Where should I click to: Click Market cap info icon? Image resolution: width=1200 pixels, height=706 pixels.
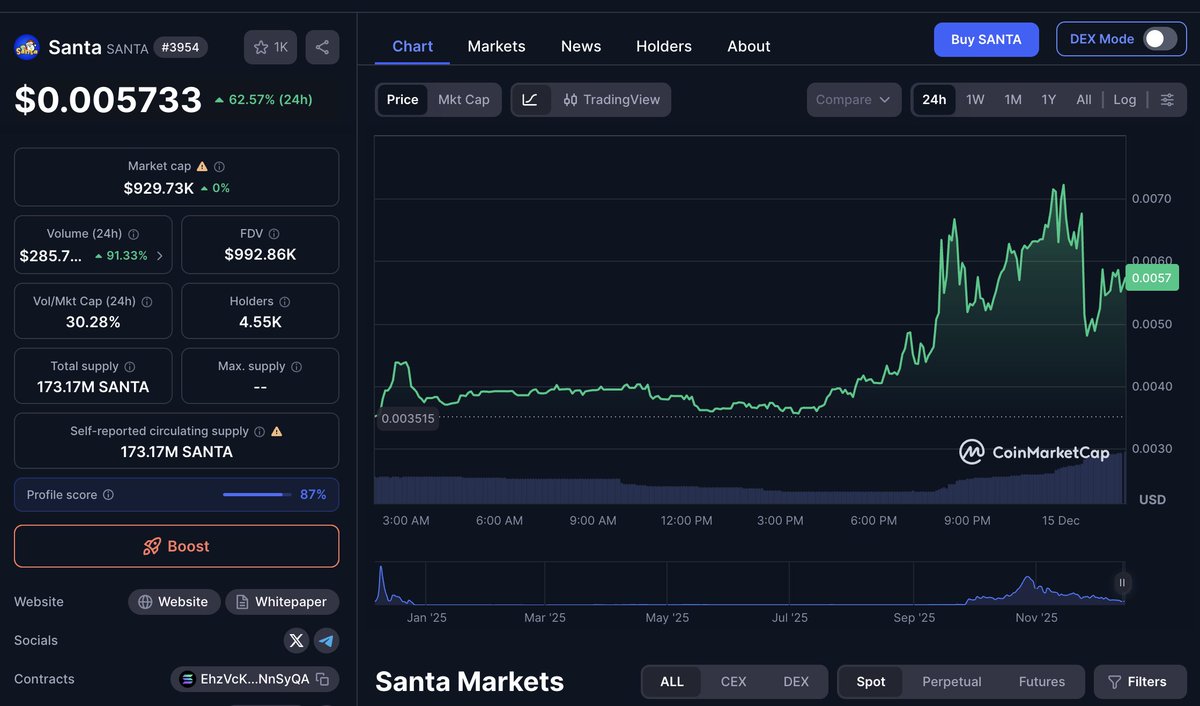(220, 166)
